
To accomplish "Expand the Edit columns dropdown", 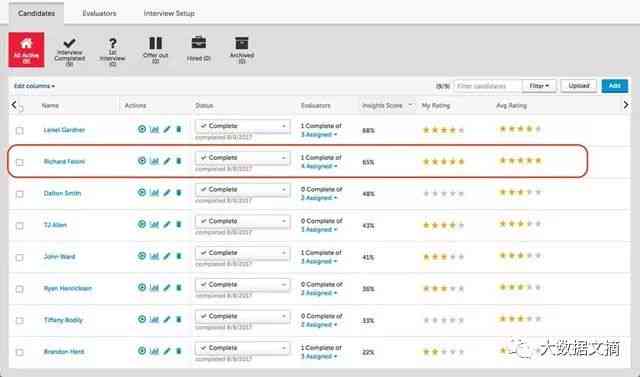I will click(34, 86).
